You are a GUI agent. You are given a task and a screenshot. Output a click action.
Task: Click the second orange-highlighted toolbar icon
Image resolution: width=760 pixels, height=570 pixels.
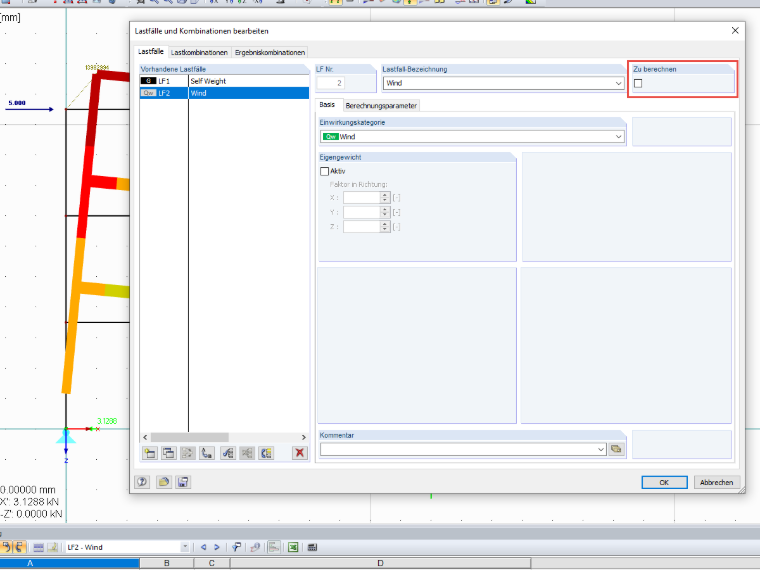pyautogui.click(x=19, y=547)
